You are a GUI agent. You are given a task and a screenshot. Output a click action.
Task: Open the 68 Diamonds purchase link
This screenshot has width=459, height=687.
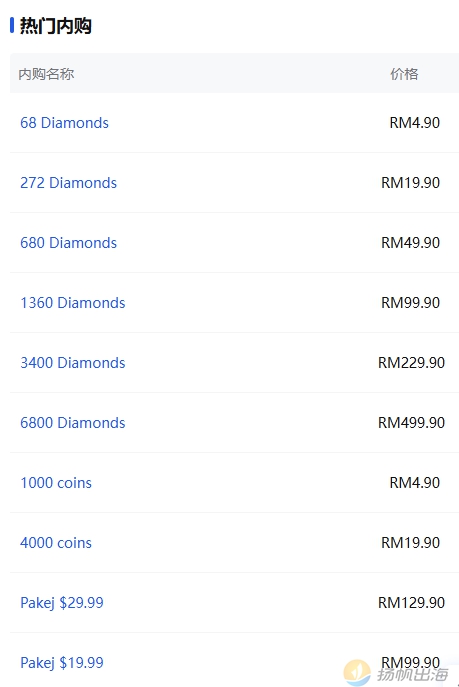[64, 123]
